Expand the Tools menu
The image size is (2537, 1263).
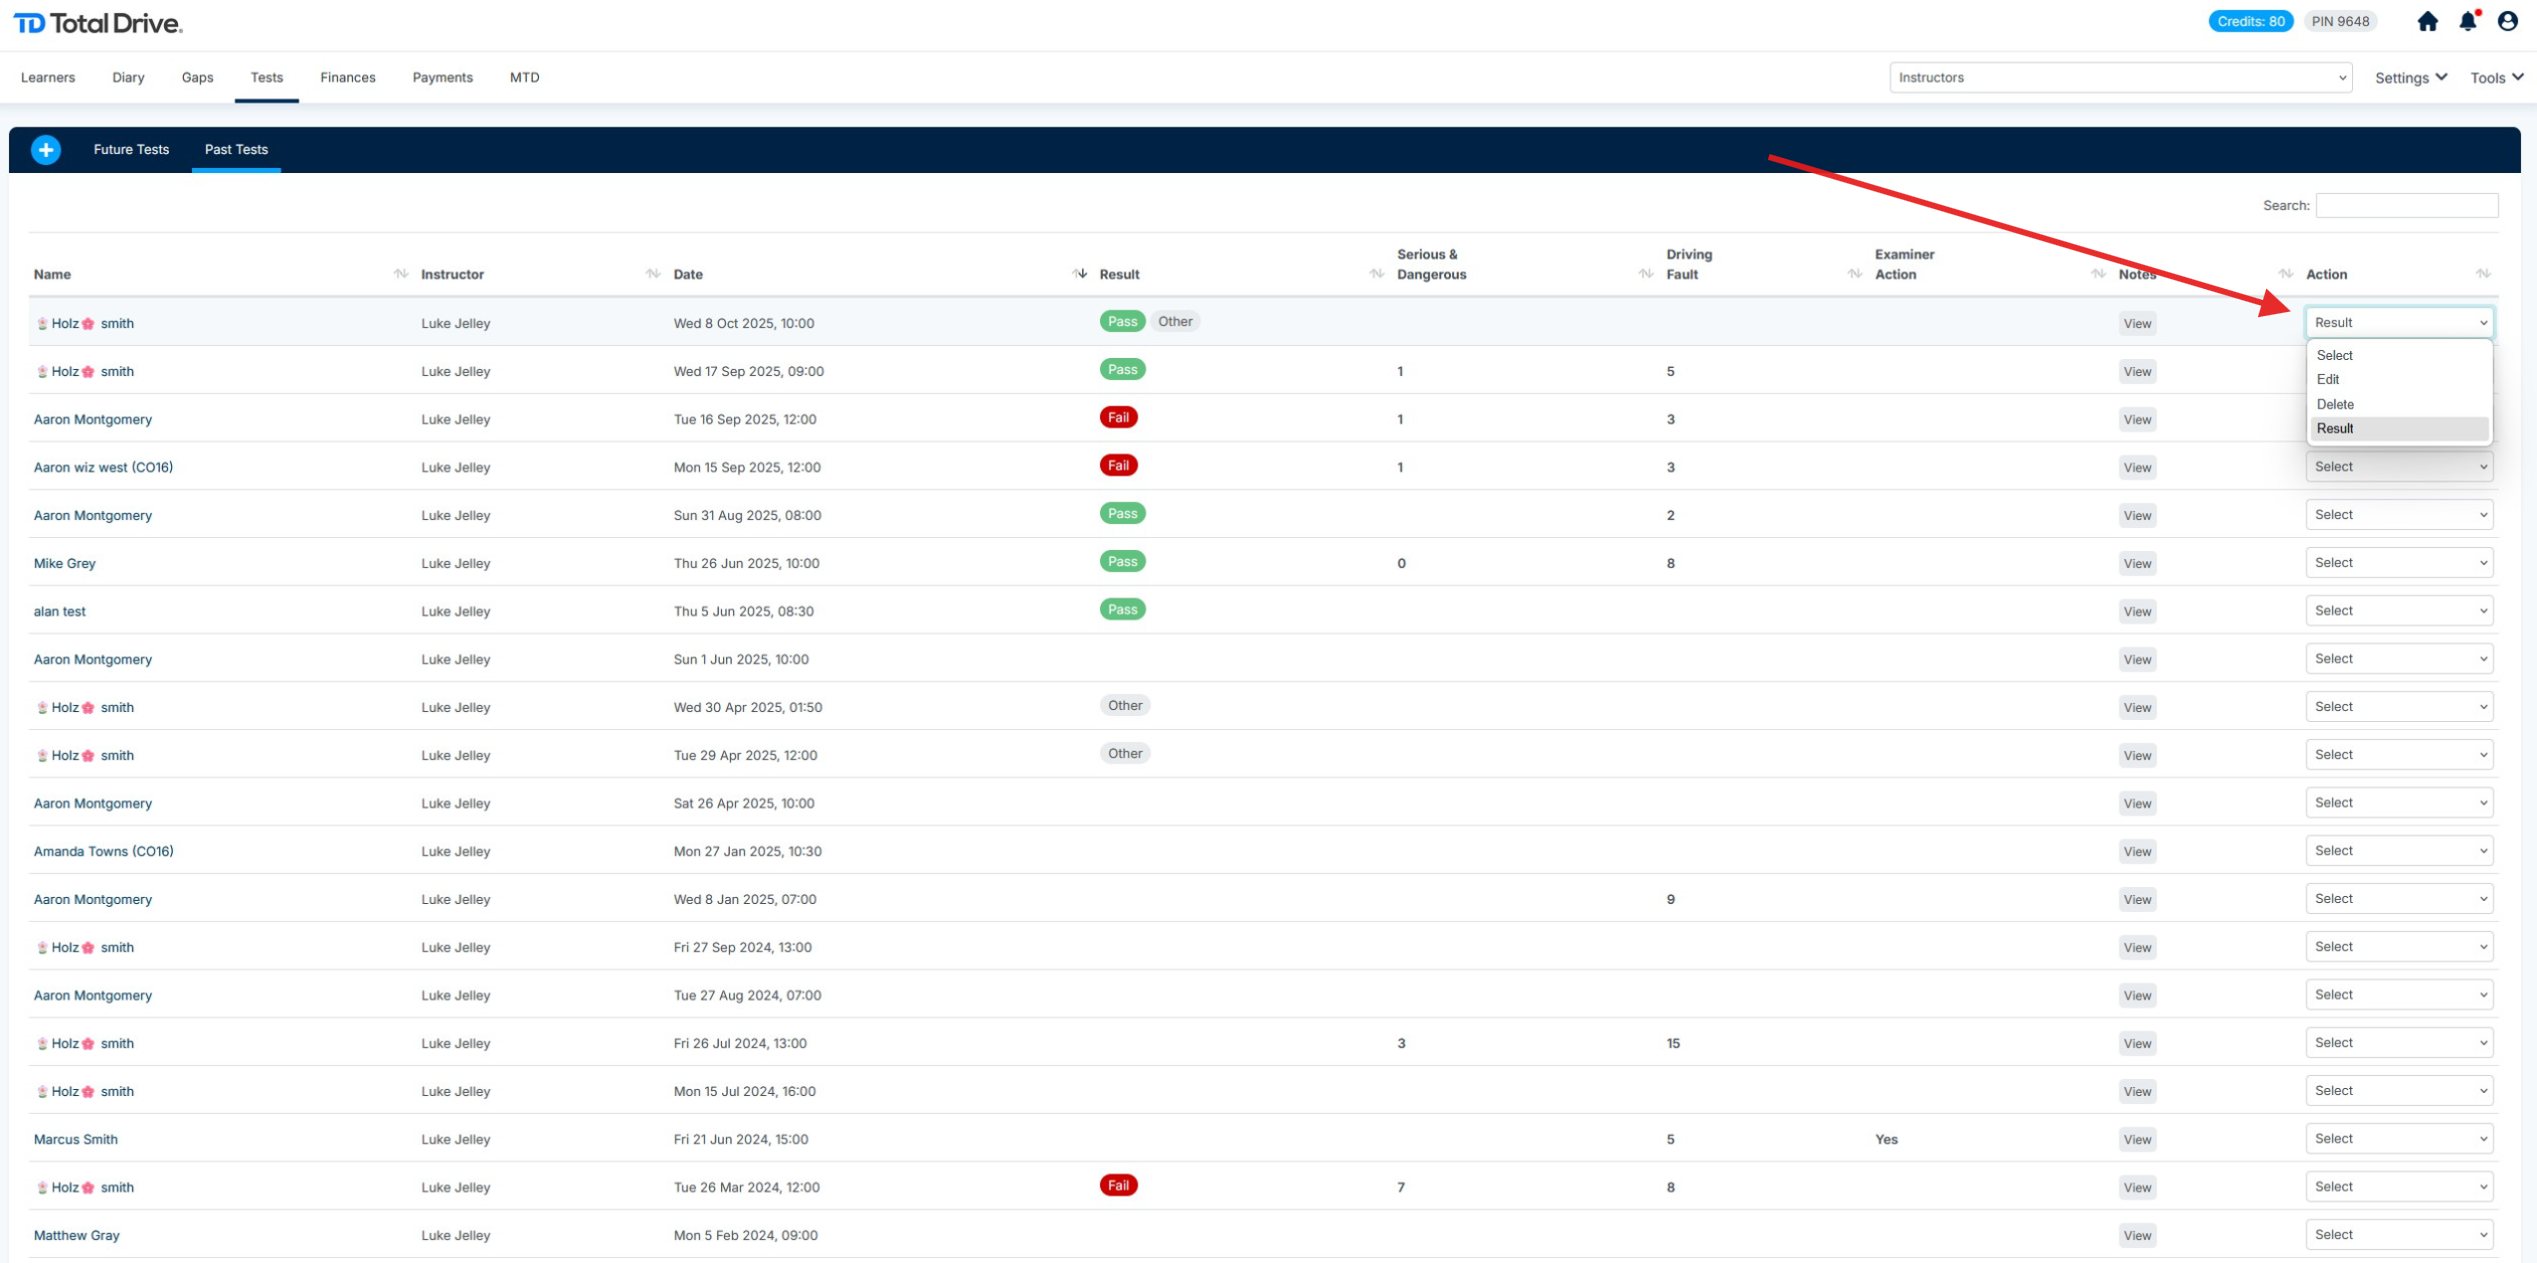click(x=2496, y=78)
